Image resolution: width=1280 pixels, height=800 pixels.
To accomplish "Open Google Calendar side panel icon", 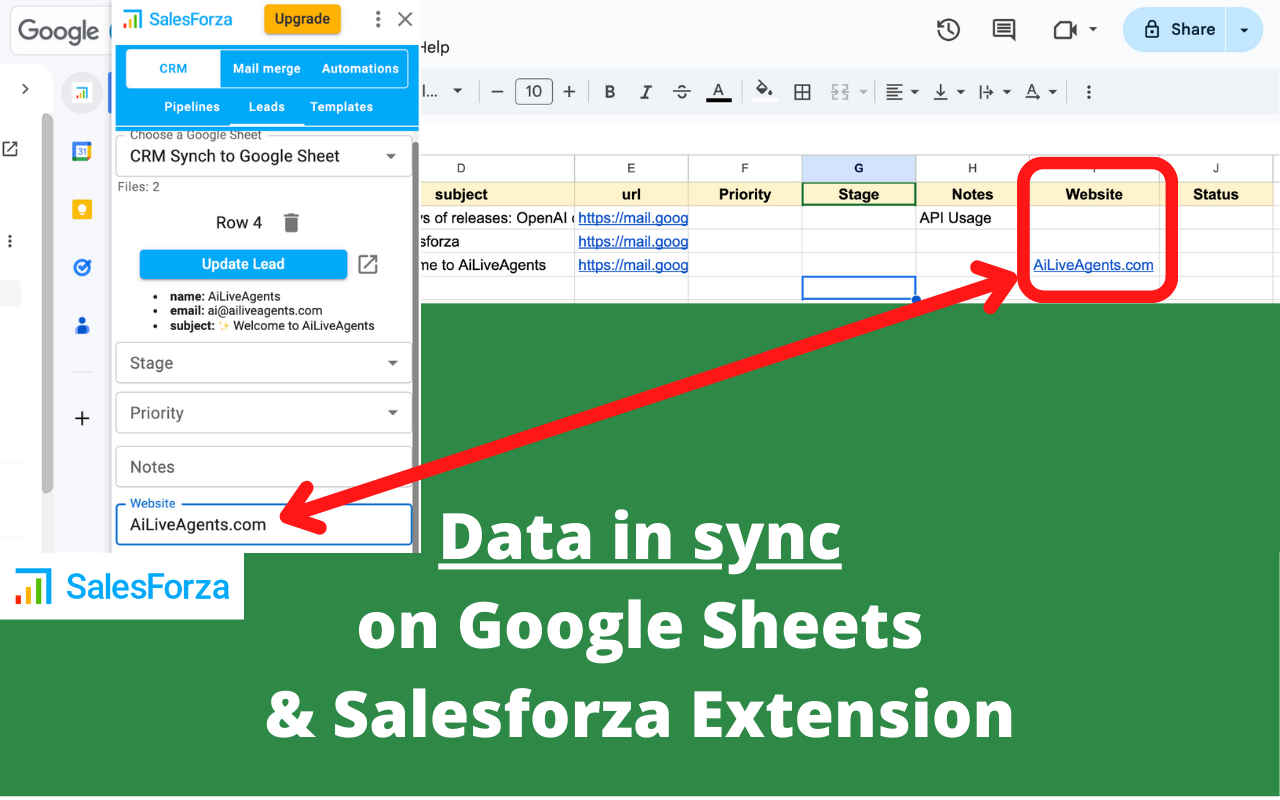I will tap(82, 151).
